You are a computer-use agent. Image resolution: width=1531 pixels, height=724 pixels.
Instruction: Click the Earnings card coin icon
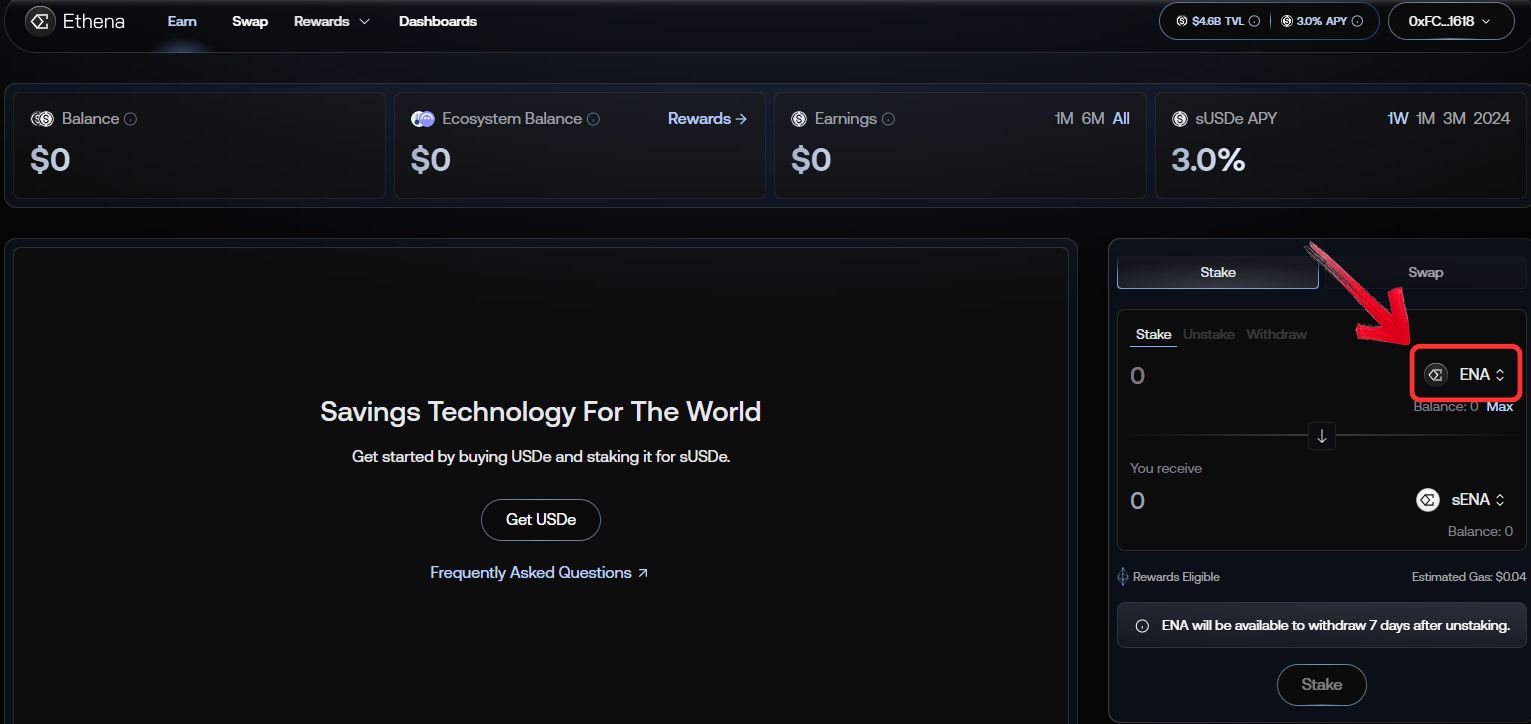pos(799,119)
